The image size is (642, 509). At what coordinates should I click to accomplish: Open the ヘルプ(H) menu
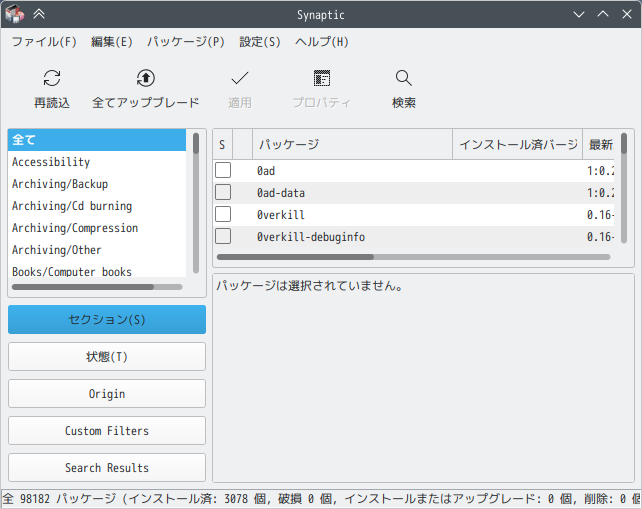(x=322, y=42)
